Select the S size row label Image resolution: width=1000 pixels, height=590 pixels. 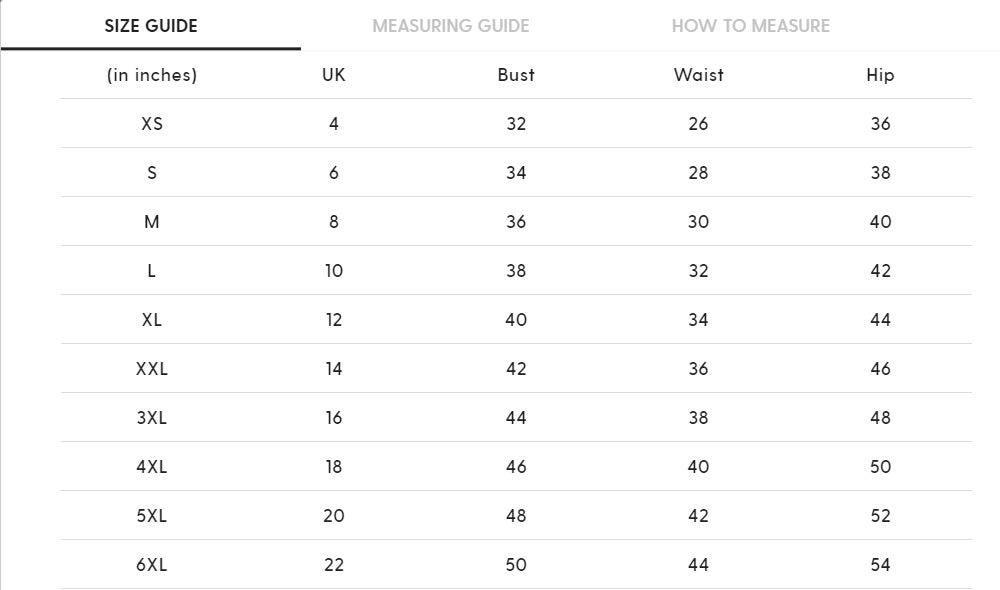tap(152, 173)
